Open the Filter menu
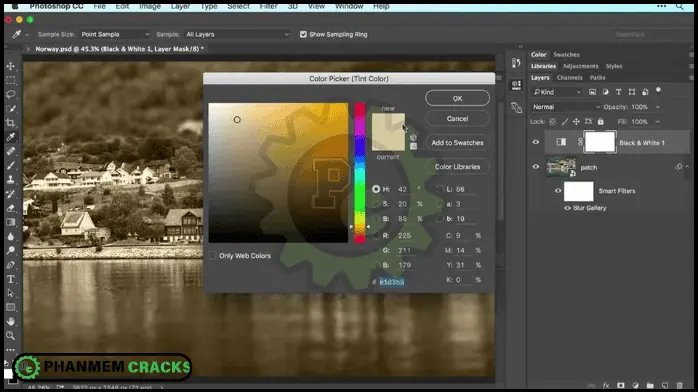The width and height of the screenshot is (698, 392). [268, 6]
